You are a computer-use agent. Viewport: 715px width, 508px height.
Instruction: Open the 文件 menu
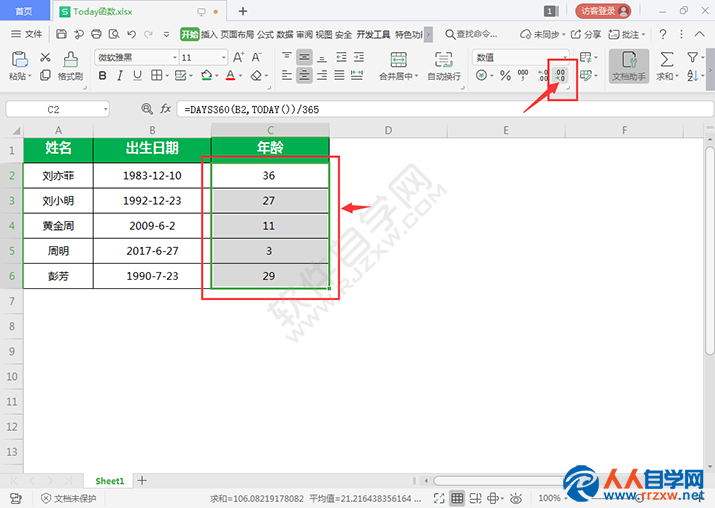pyautogui.click(x=26, y=34)
